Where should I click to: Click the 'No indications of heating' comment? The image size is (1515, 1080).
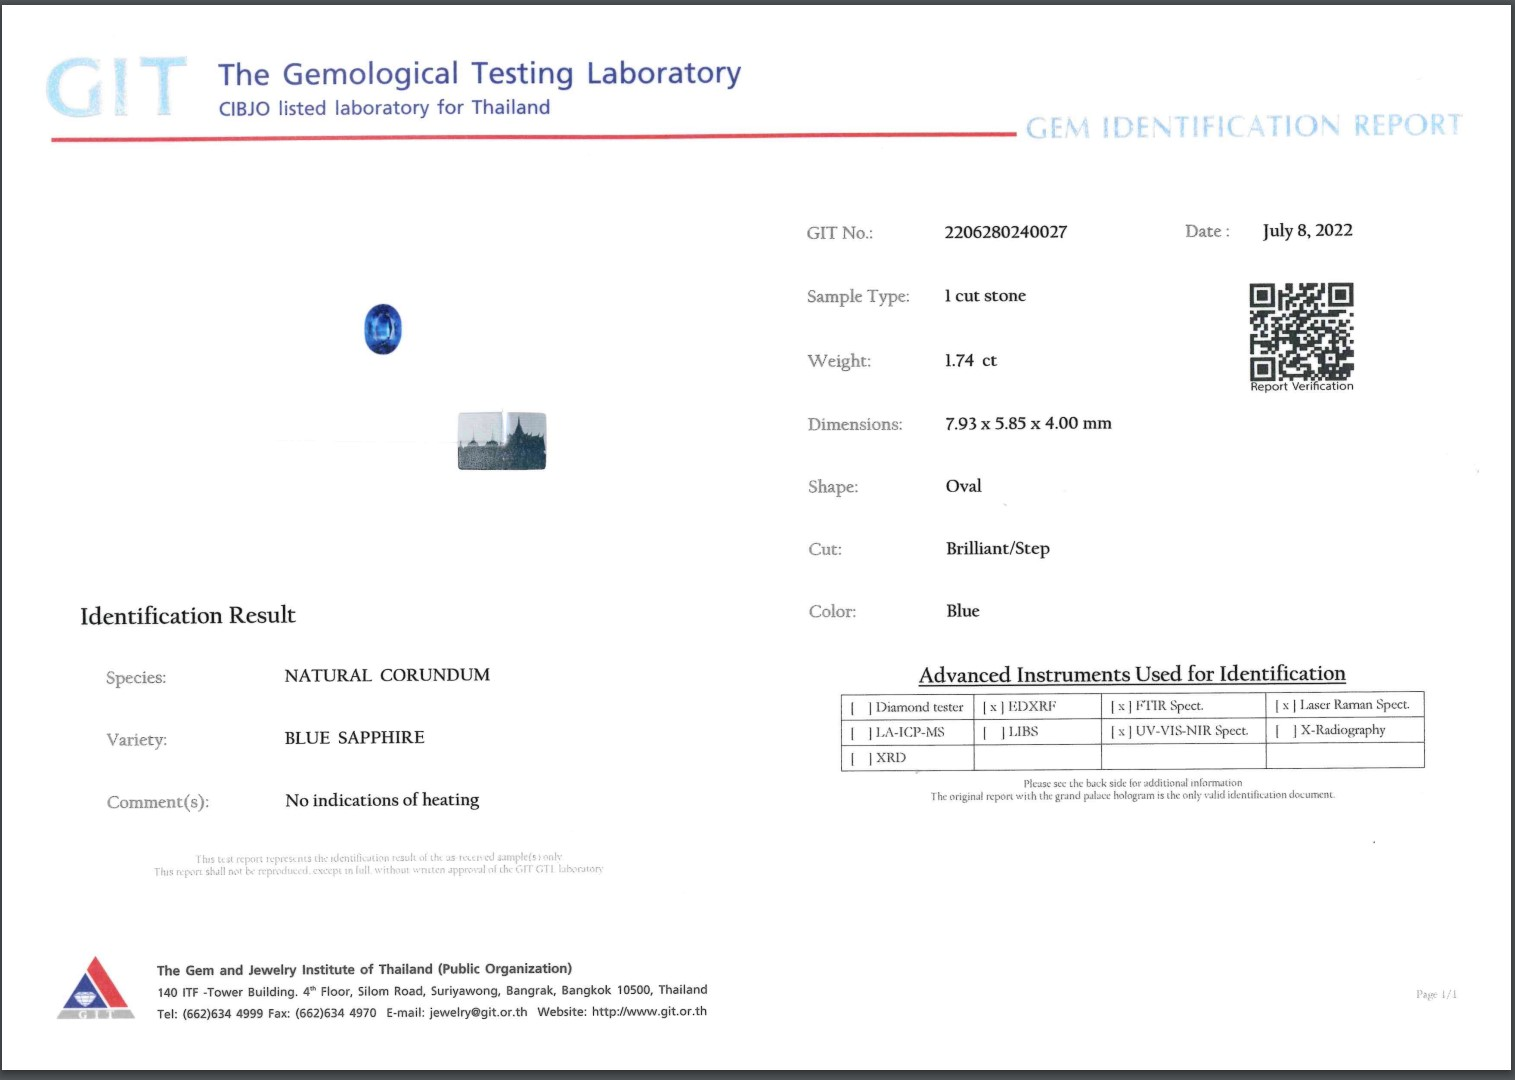pyautogui.click(x=382, y=800)
